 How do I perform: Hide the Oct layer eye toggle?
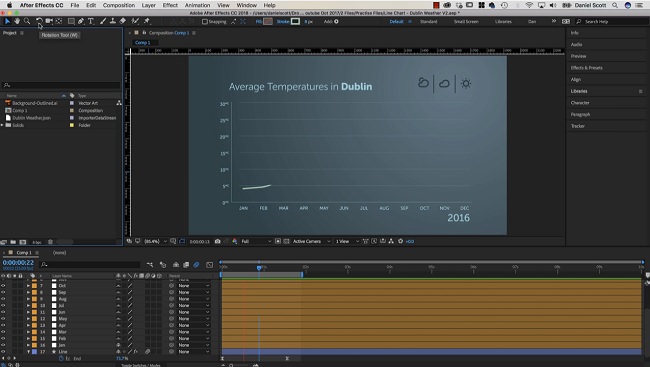coord(3,286)
